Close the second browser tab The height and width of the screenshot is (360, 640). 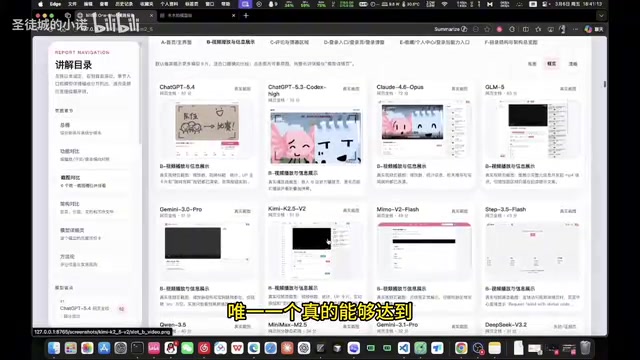tap(233, 16)
